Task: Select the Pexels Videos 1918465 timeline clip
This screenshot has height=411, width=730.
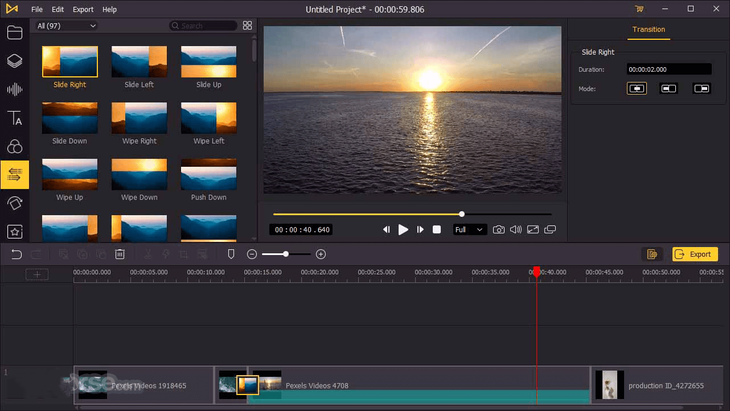Action: point(144,385)
